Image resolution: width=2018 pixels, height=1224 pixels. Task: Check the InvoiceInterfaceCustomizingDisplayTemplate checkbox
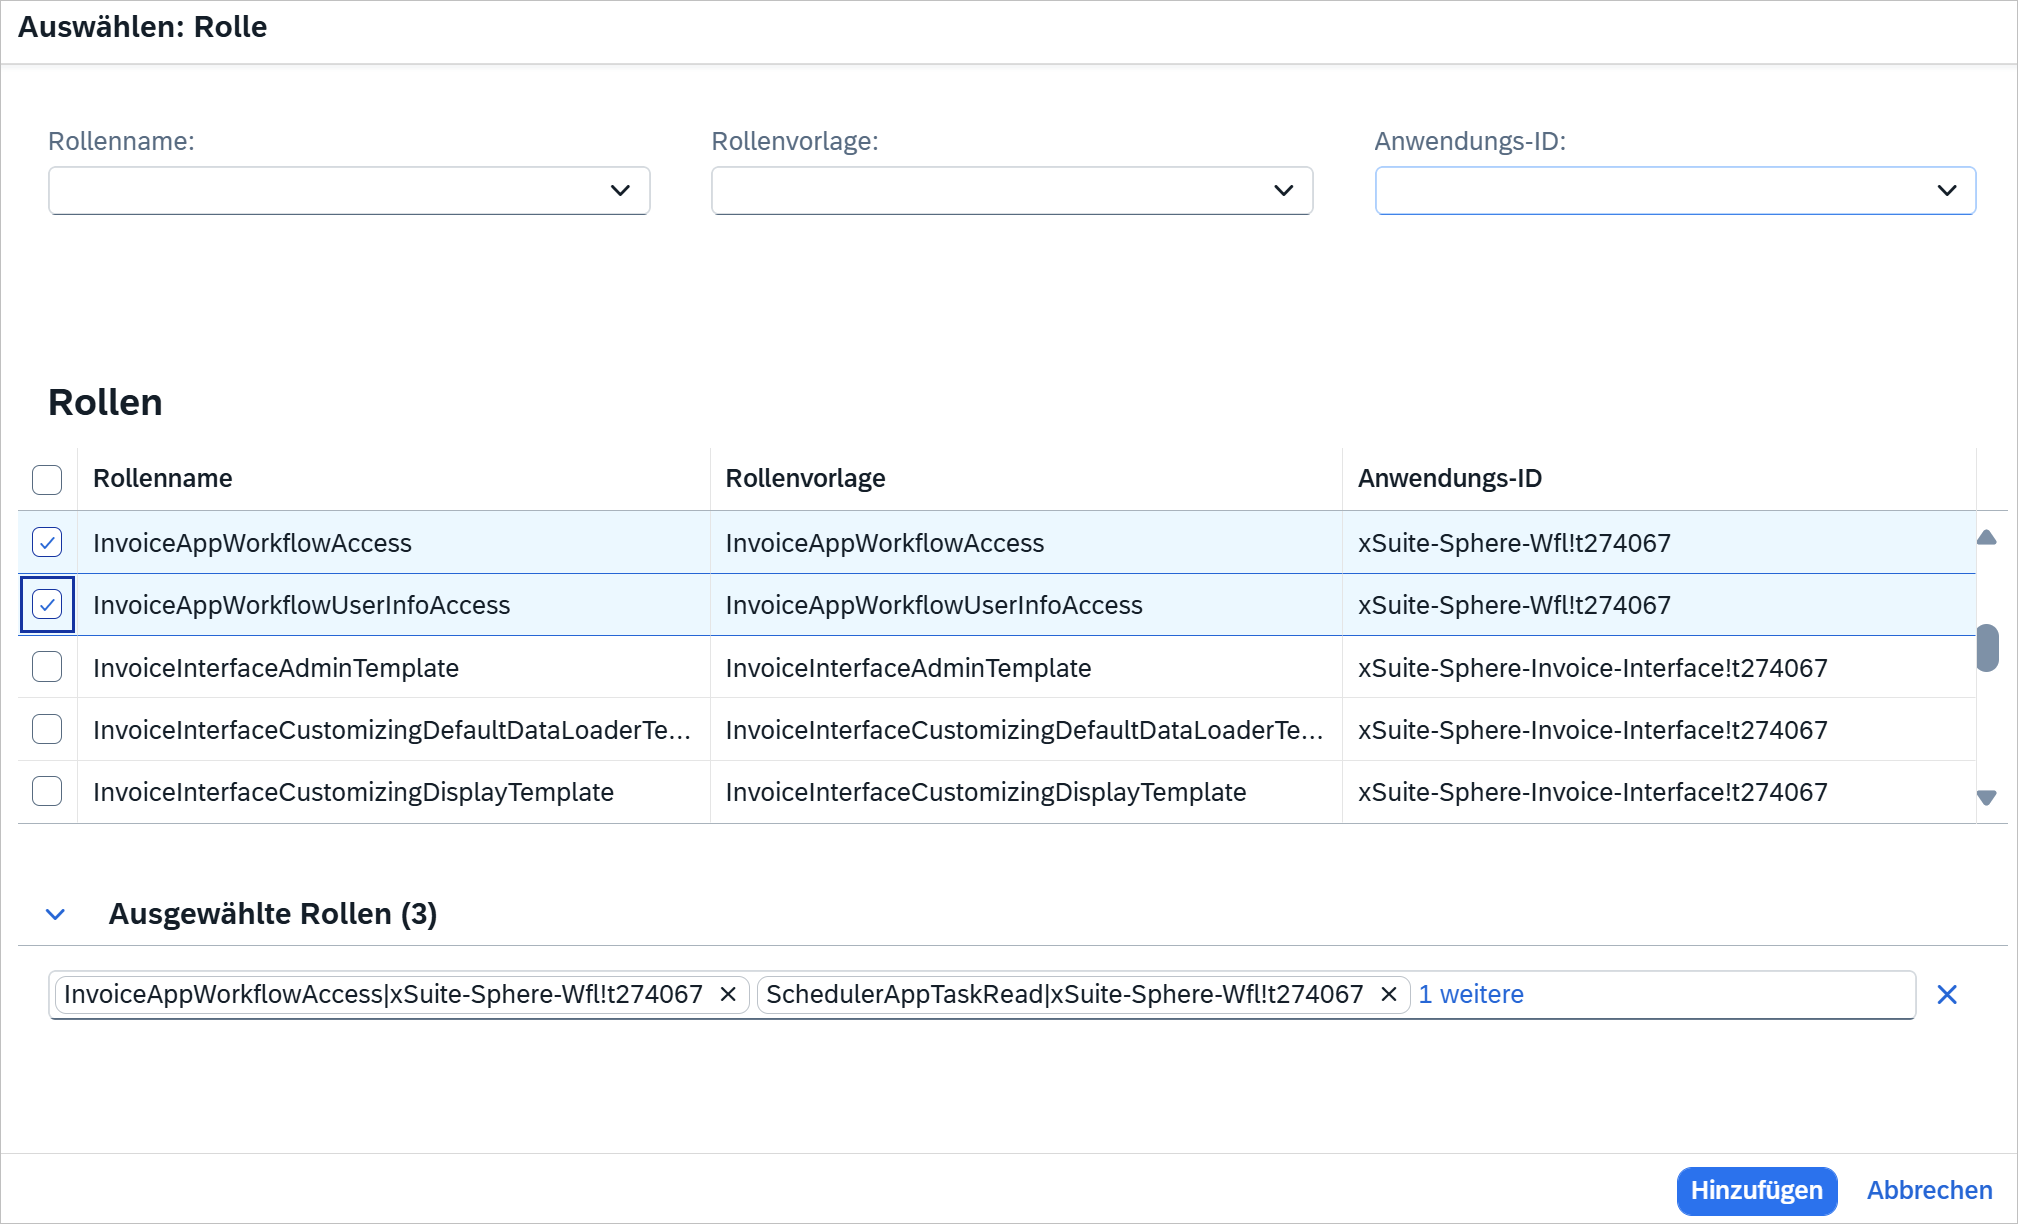click(47, 791)
